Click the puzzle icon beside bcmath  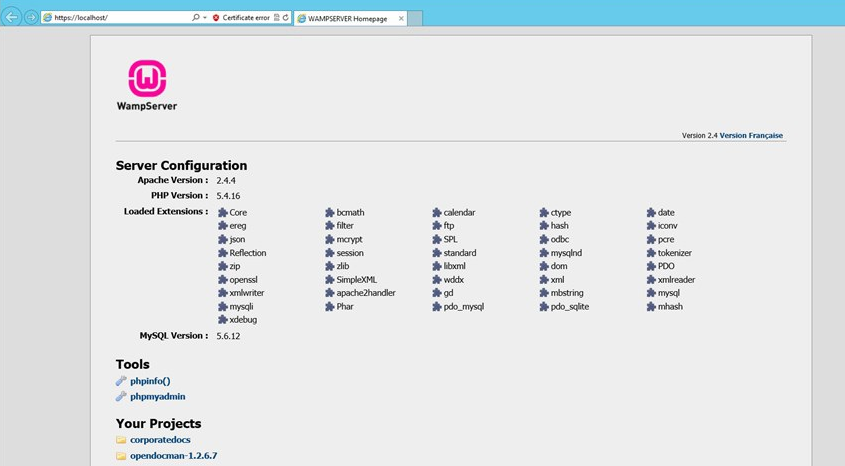330,212
